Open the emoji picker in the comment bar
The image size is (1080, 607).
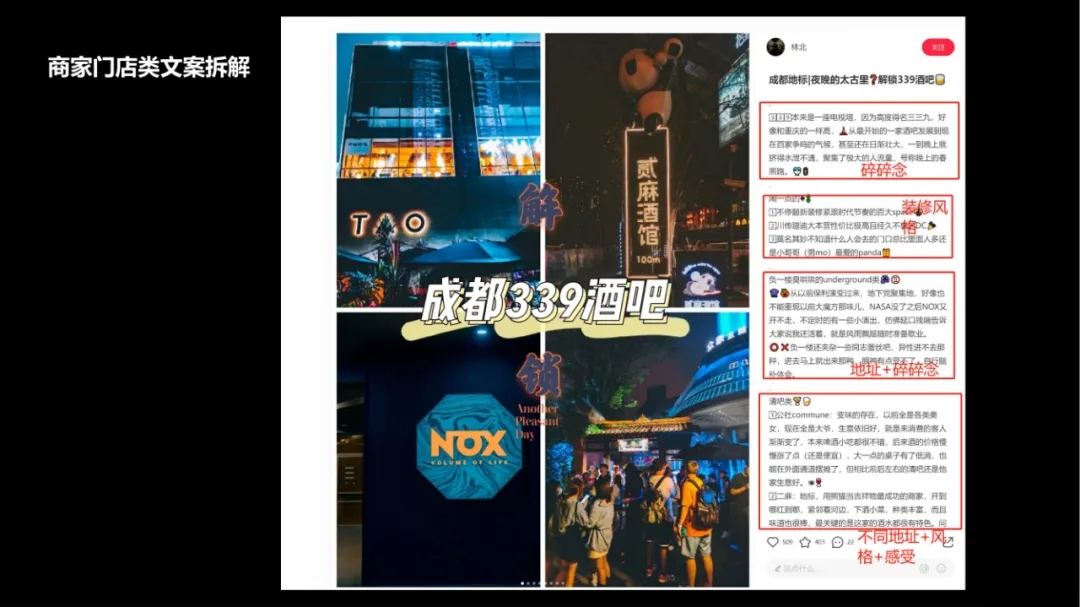(941, 569)
